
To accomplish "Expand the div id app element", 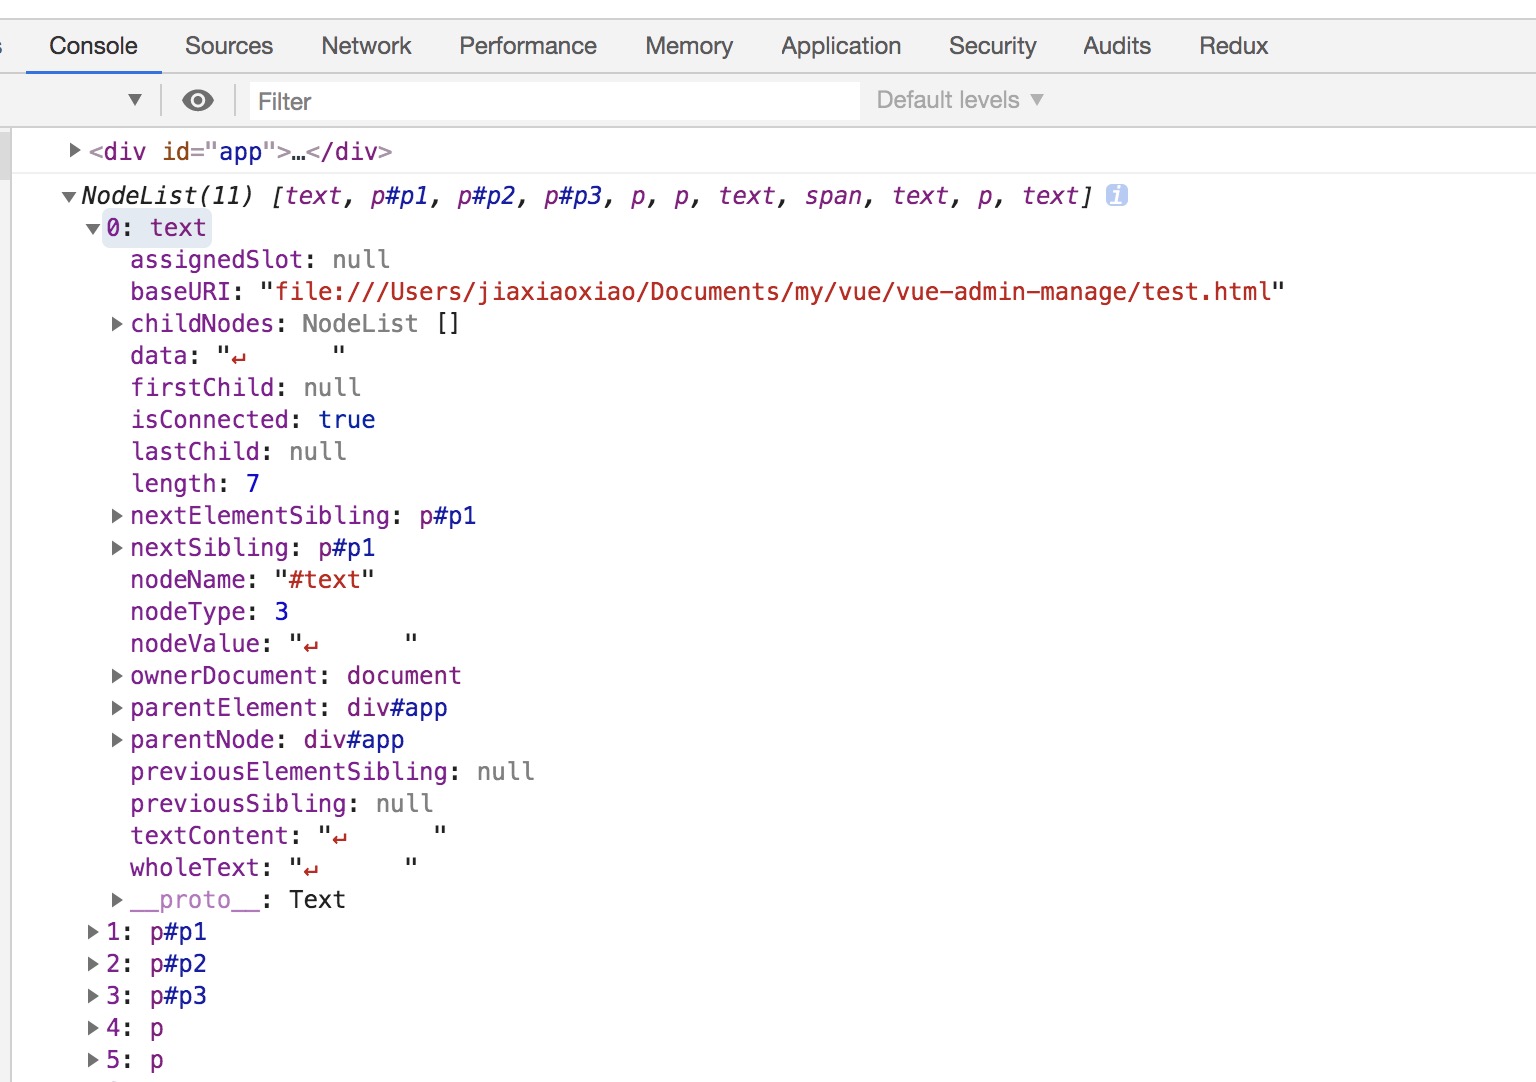I will [75, 151].
